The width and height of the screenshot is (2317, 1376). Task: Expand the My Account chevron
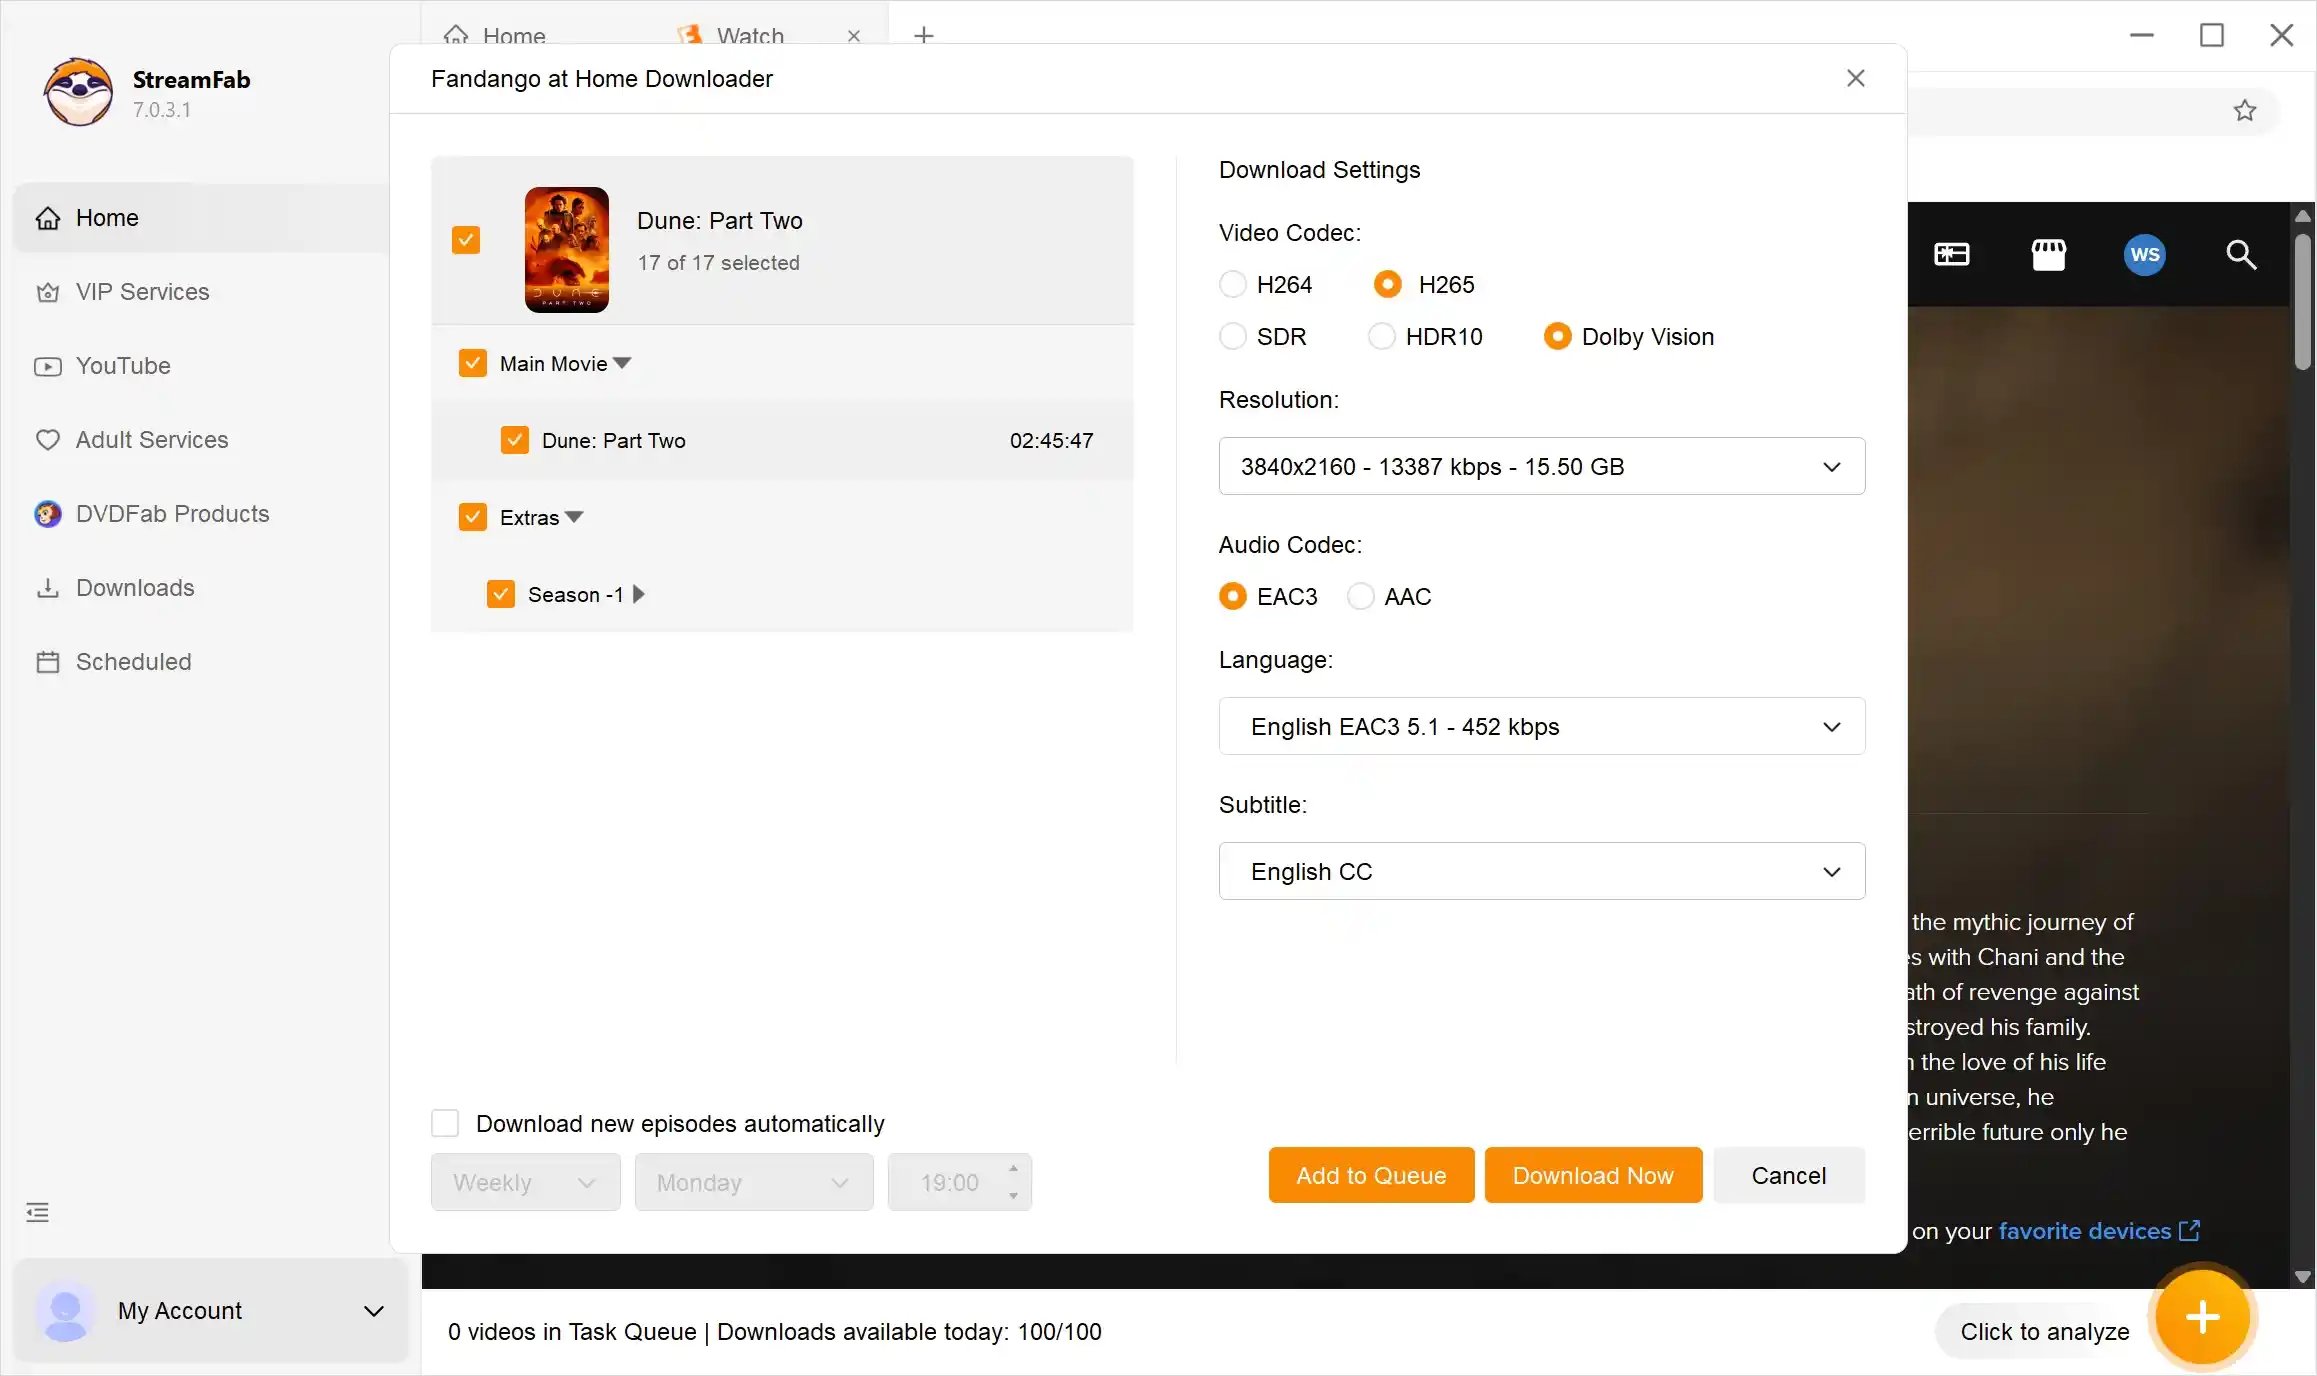click(374, 1311)
